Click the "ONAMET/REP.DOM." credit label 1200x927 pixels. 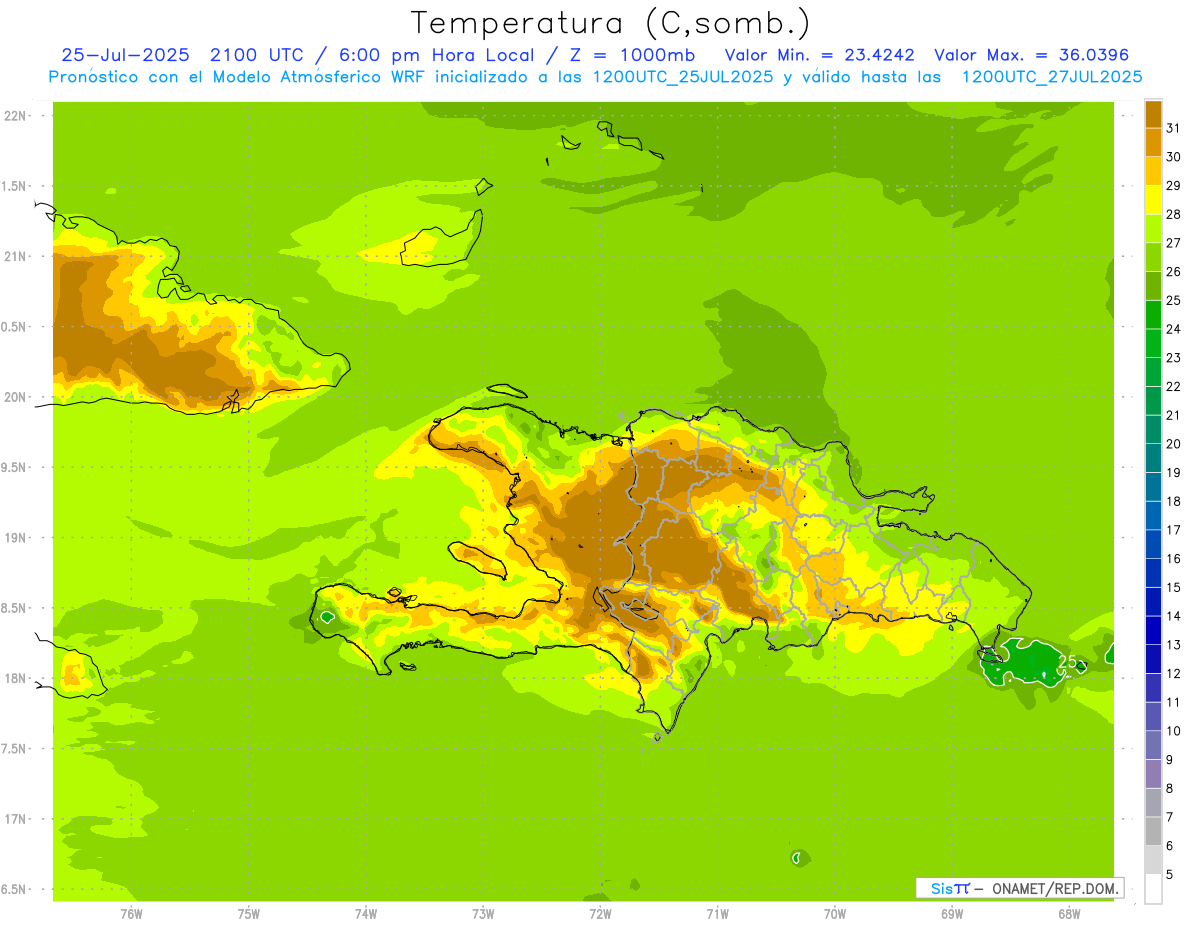click(x=1056, y=888)
